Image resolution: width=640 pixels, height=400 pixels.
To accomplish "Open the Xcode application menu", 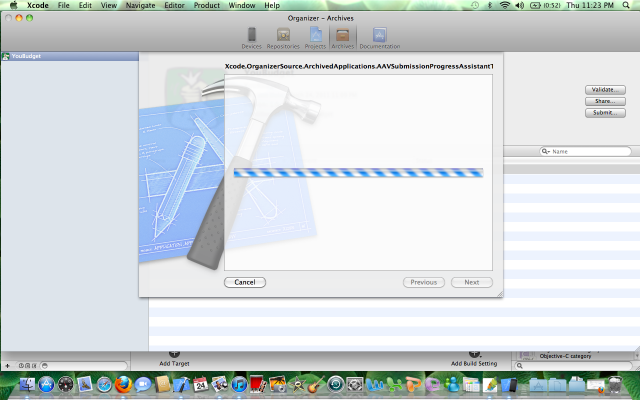I will [x=38, y=5].
